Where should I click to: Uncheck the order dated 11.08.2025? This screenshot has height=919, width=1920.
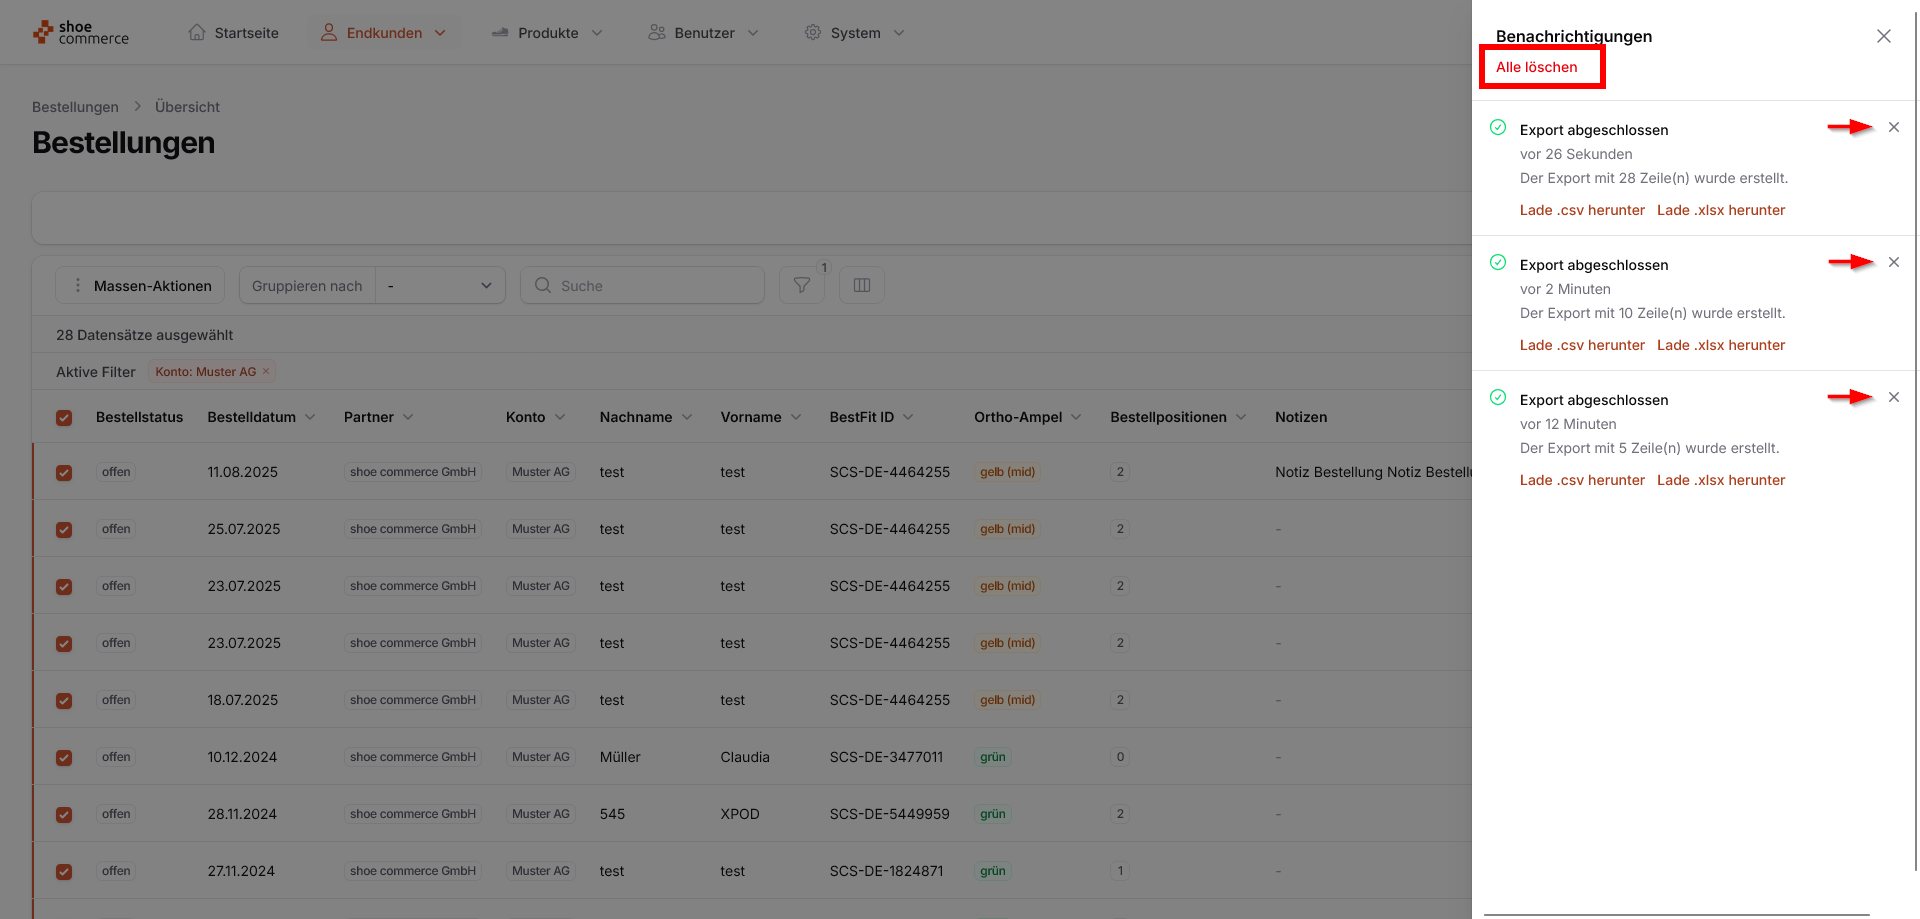point(64,473)
